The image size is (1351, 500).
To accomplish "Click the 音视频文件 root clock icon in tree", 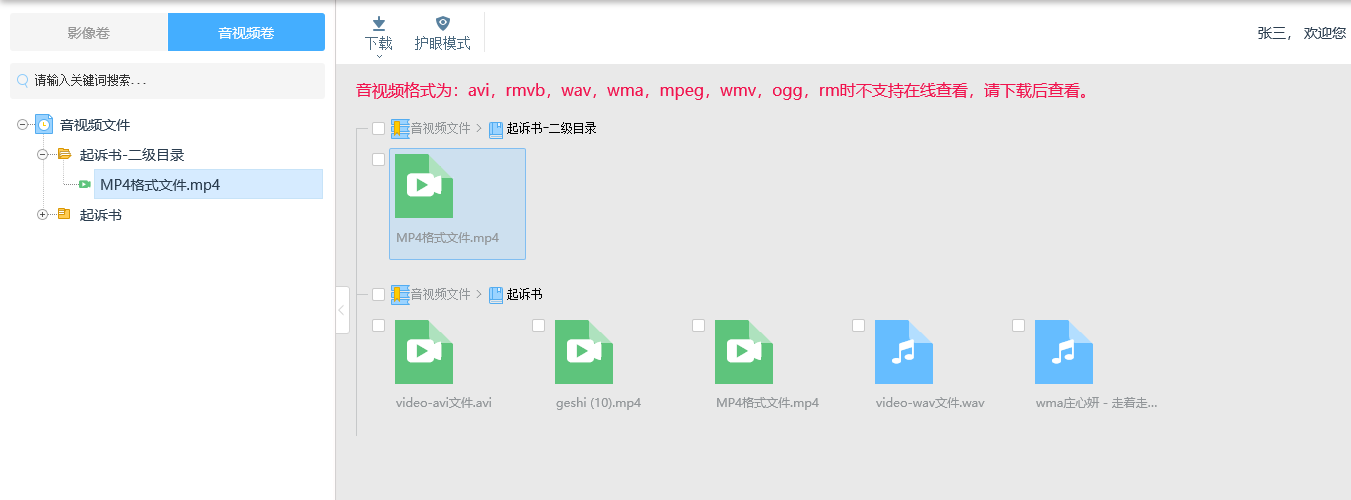I will (x=44, y=125).
